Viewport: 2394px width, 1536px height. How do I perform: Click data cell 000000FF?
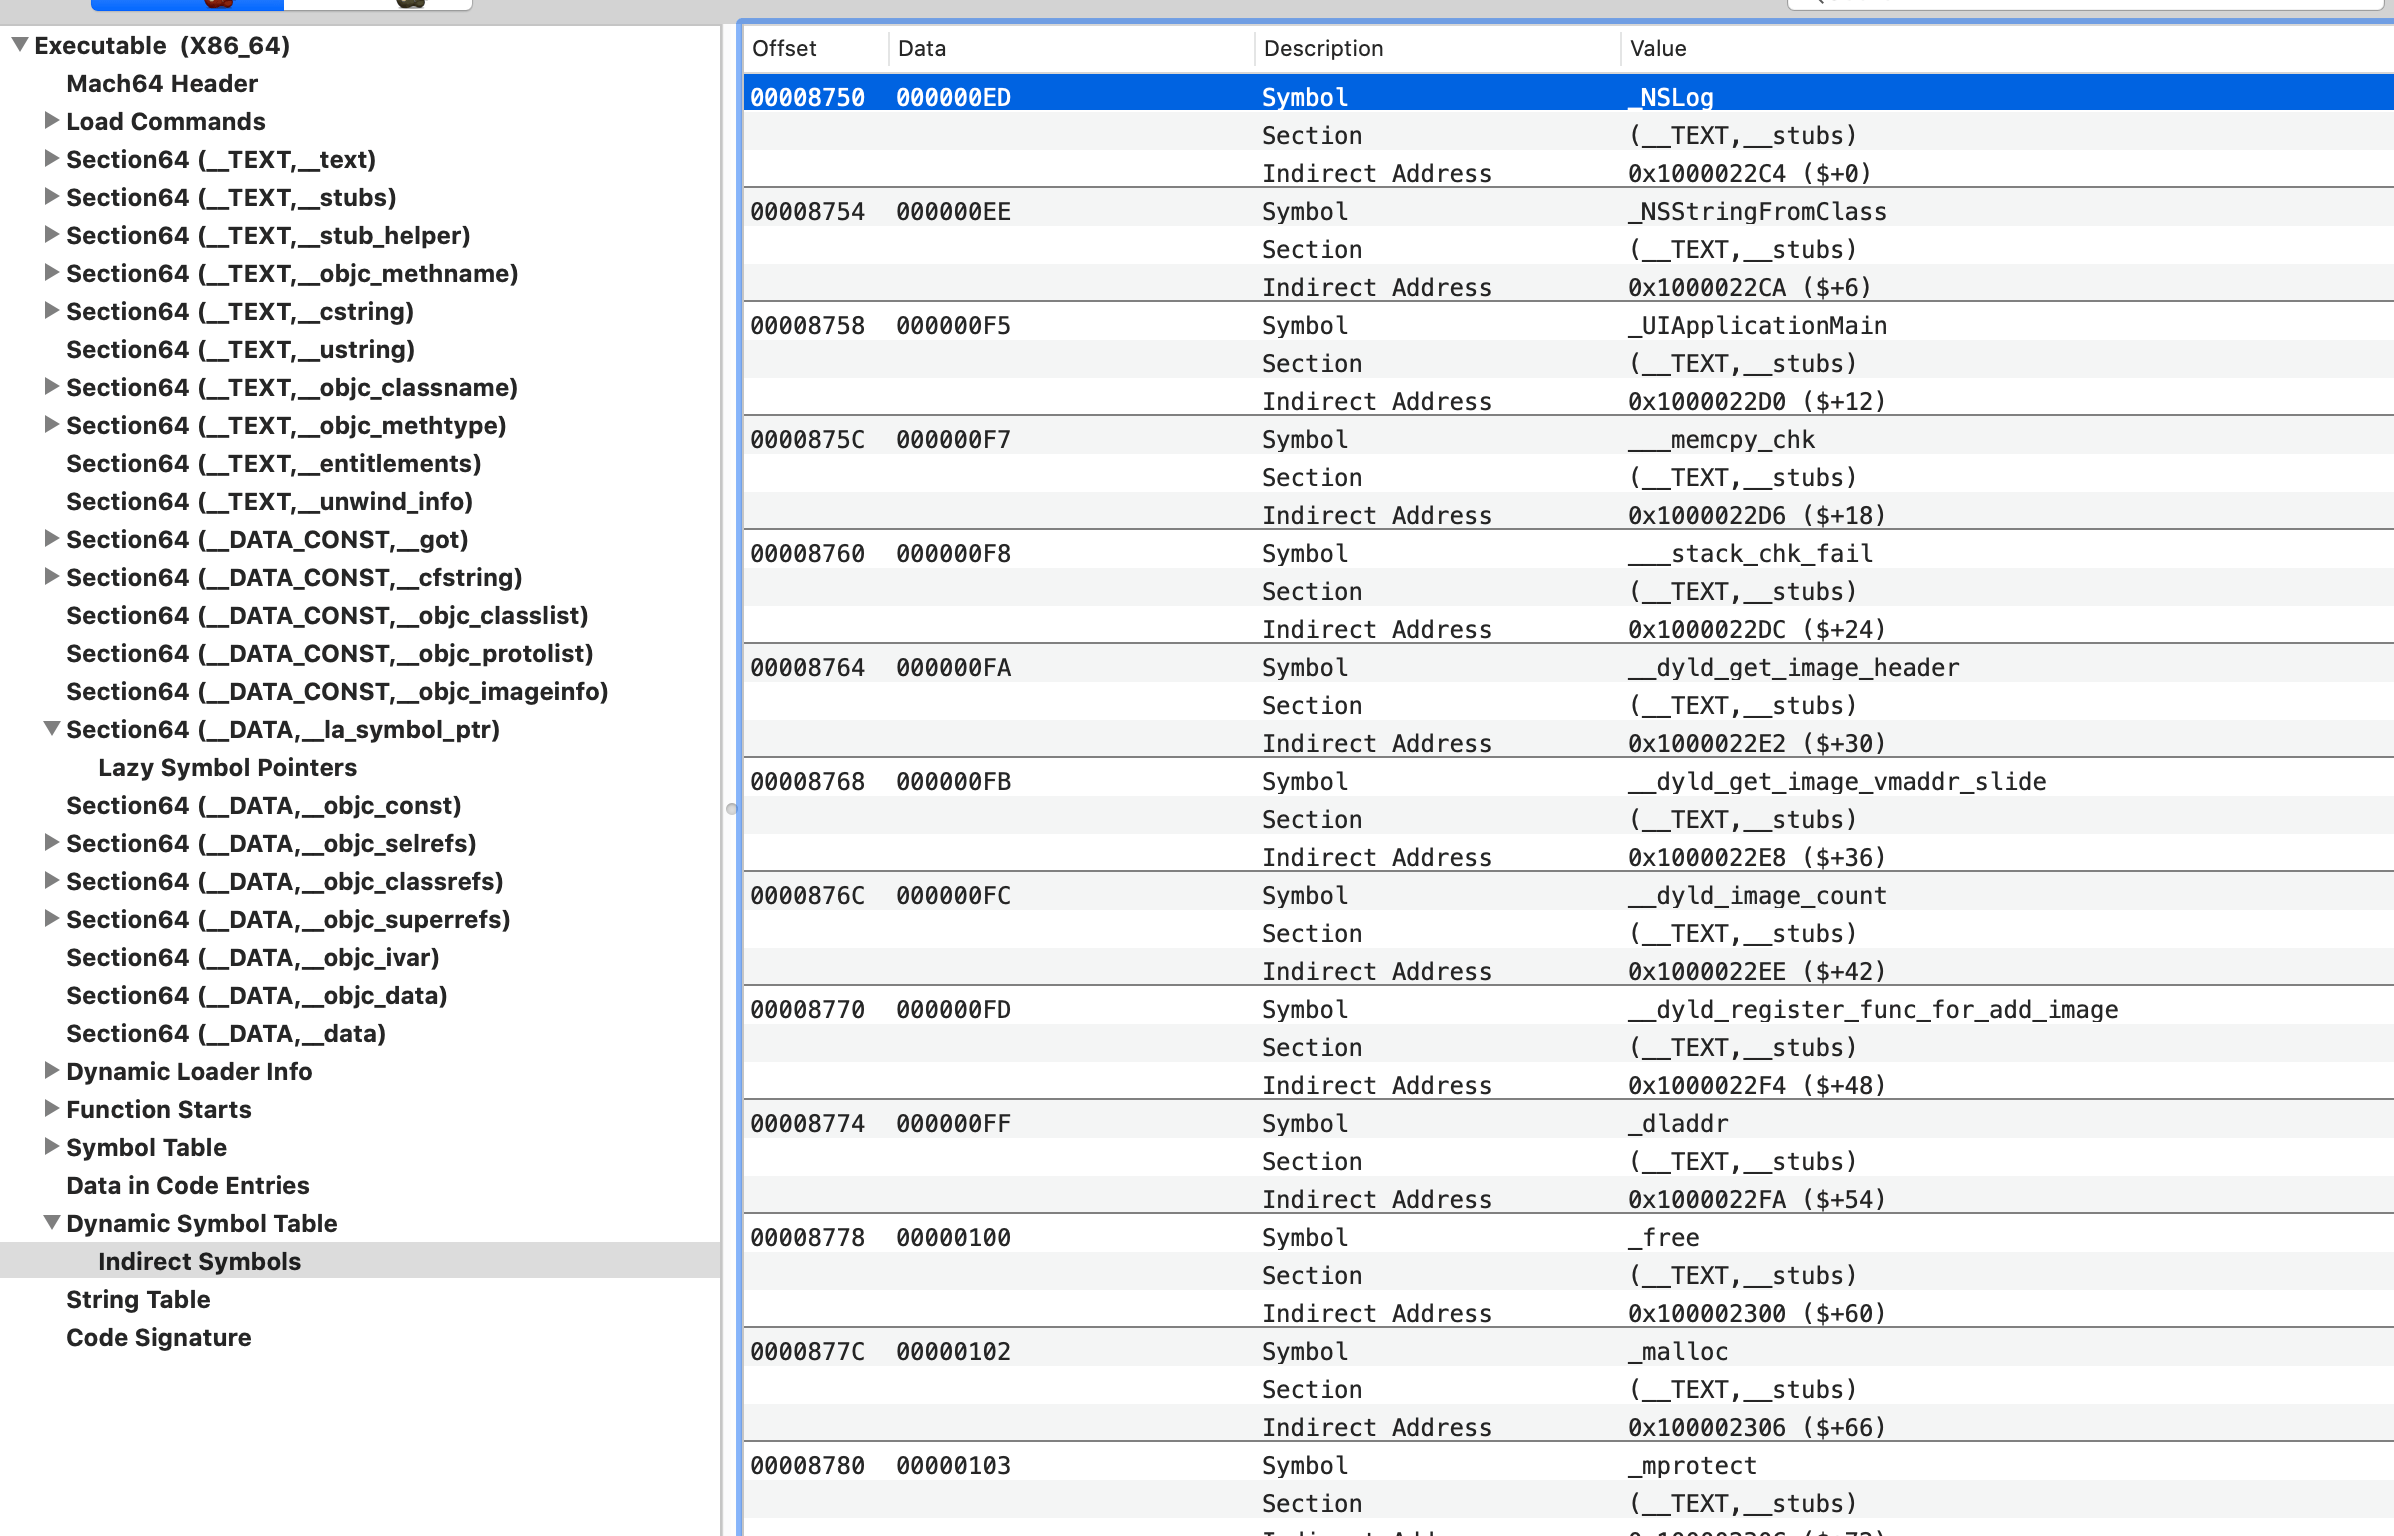click(953, 1124)
